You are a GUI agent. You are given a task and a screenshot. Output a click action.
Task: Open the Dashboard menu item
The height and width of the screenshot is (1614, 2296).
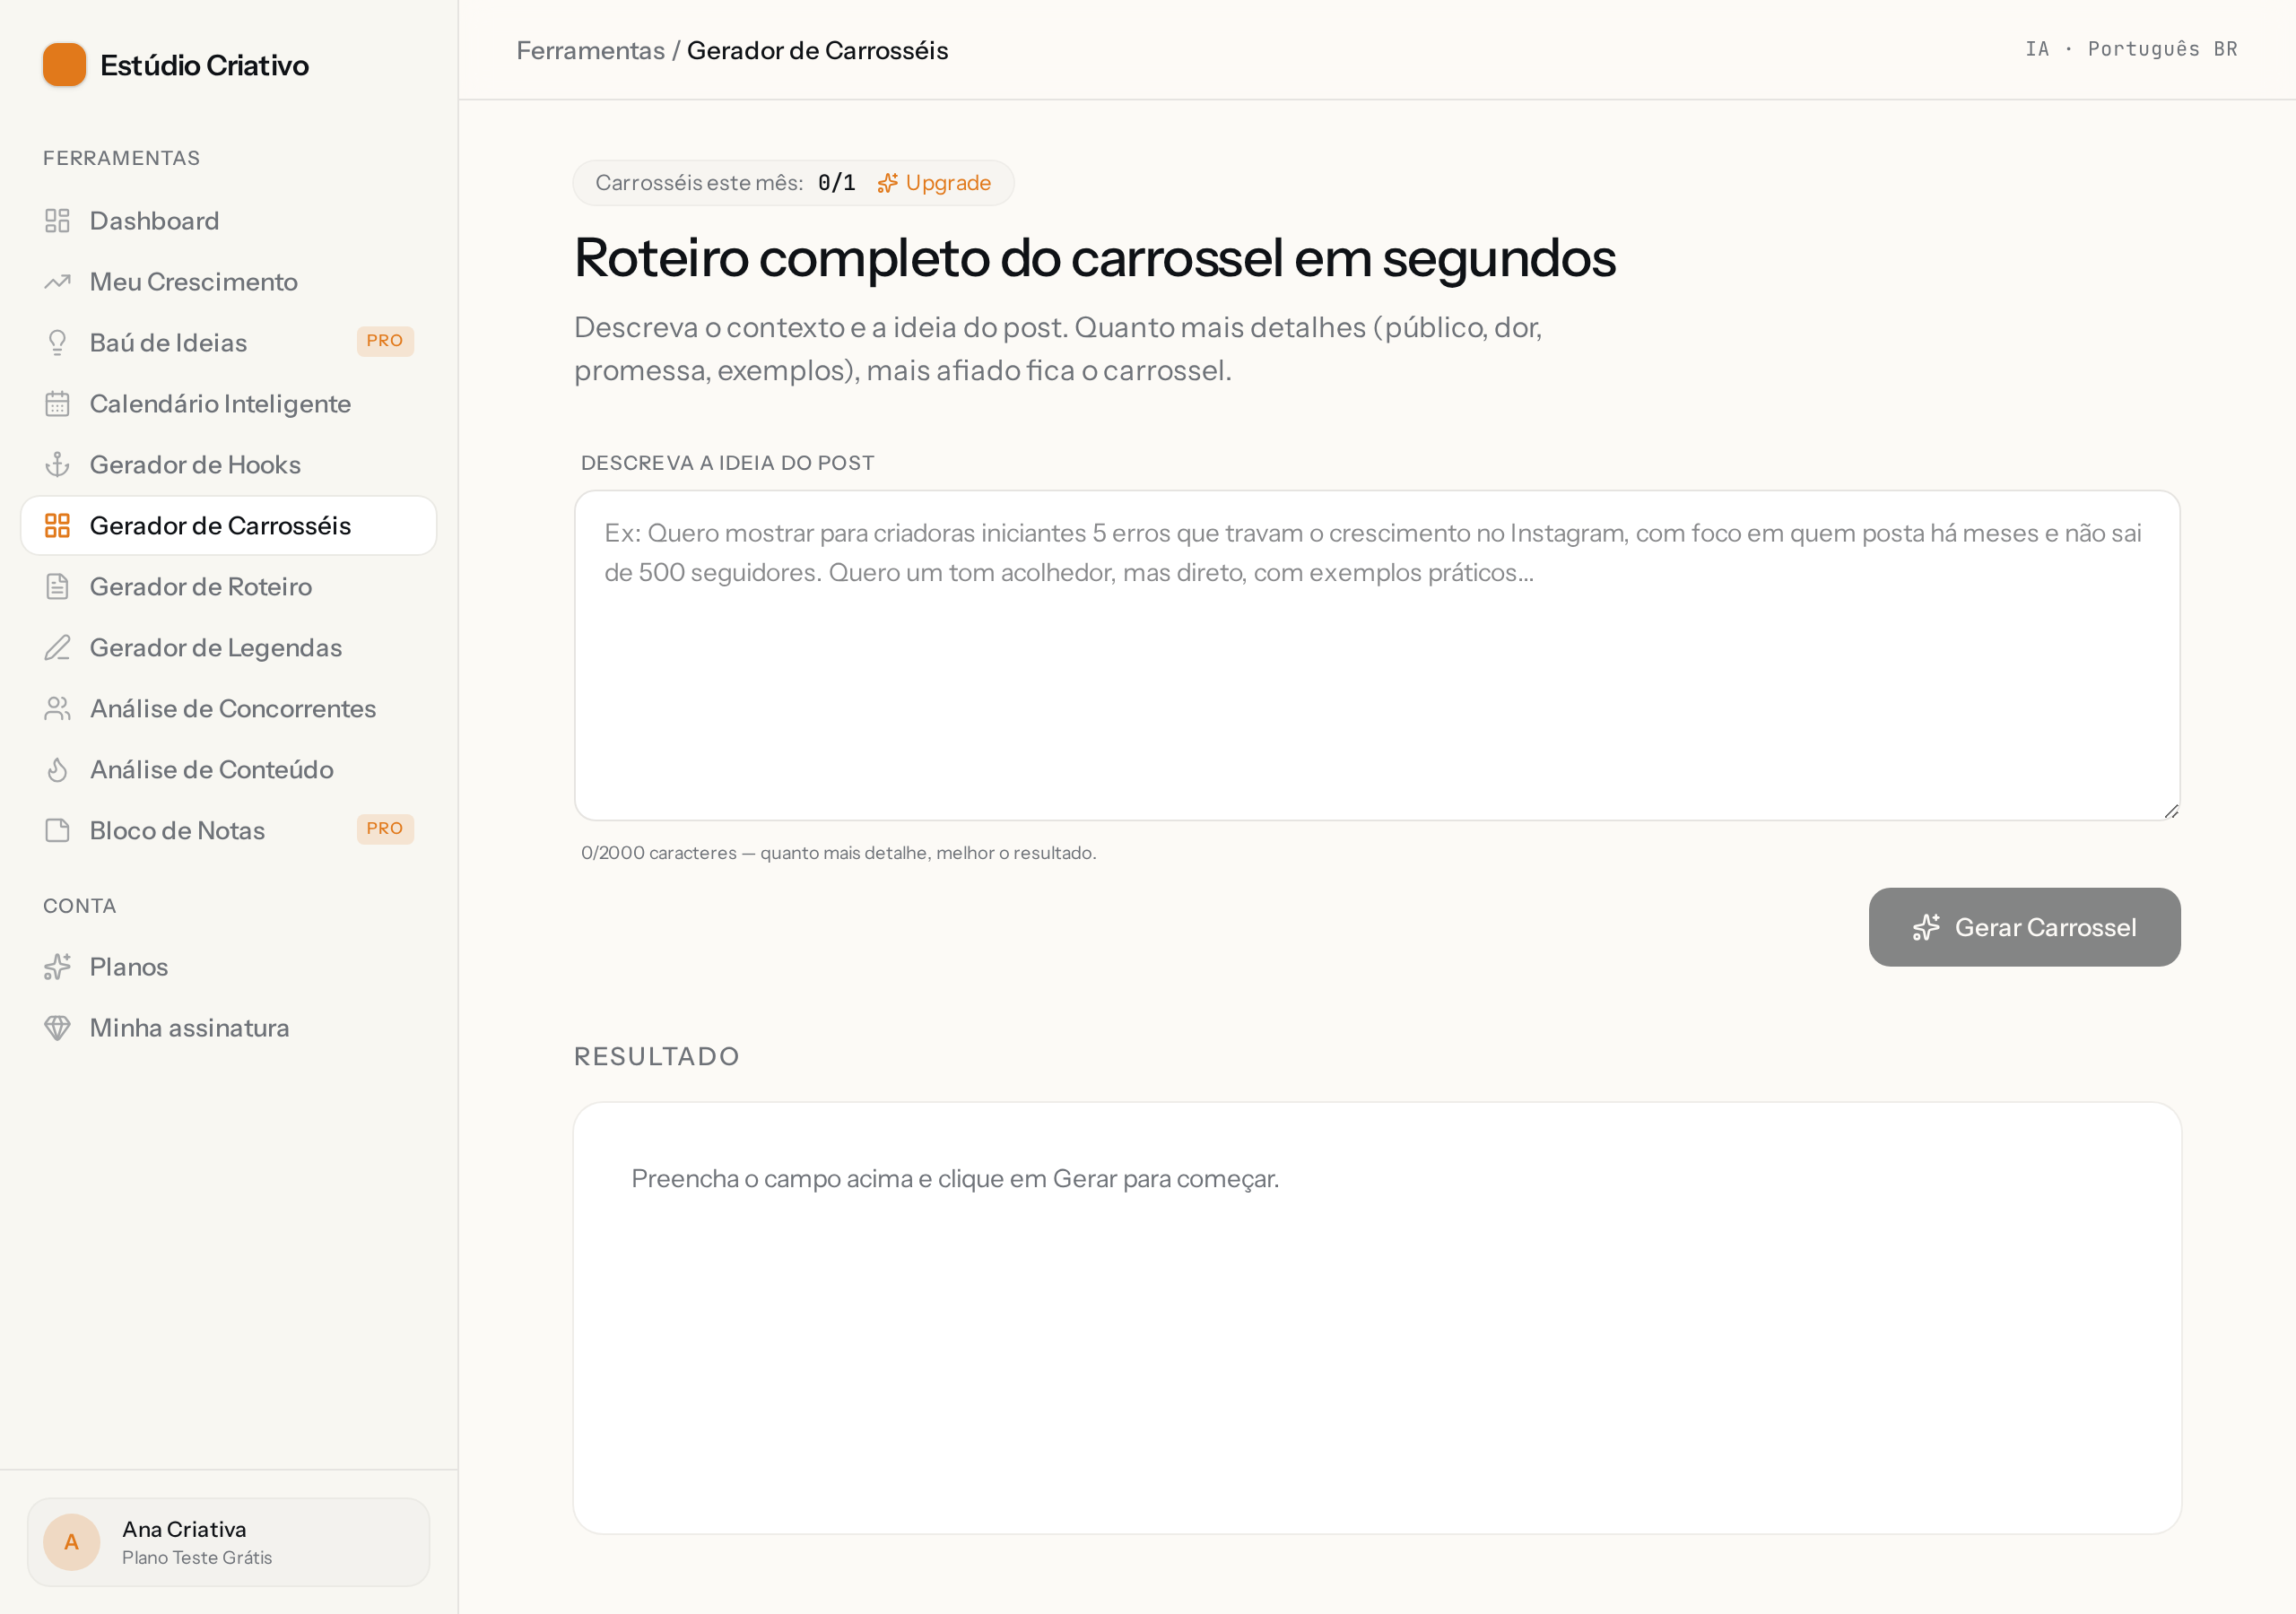[x=229, y=221]
